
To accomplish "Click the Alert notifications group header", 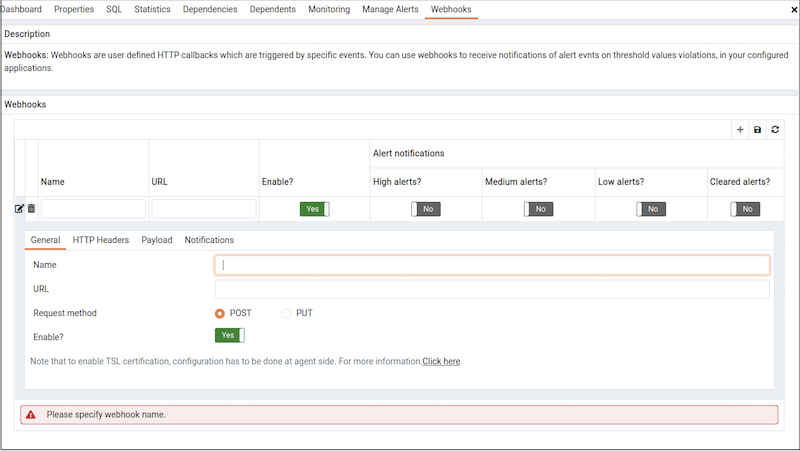I will coord(408,153).
